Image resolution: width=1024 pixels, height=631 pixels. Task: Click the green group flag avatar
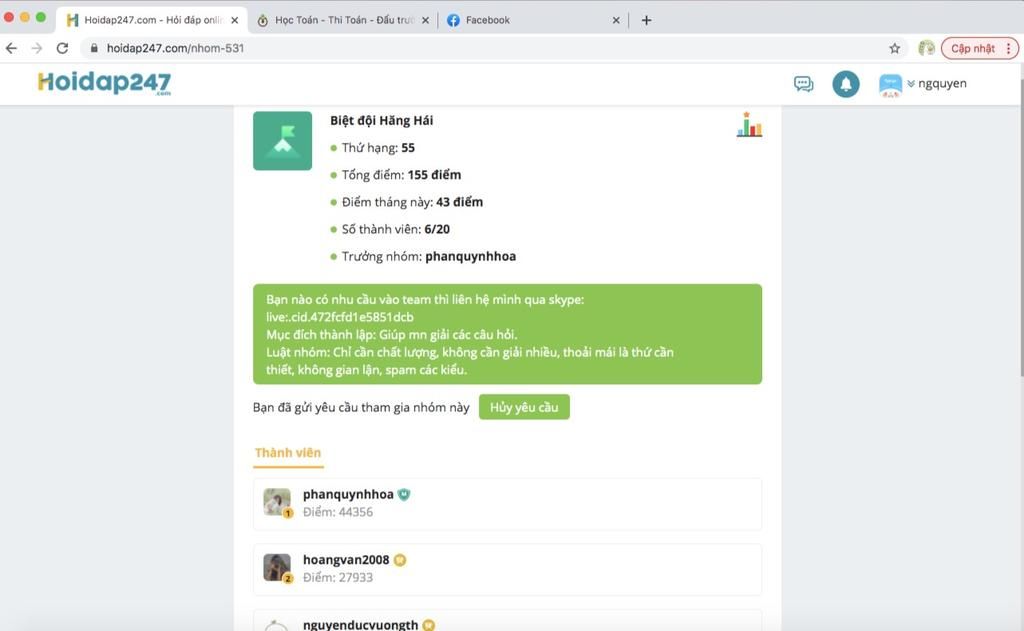tap(282, 140)
